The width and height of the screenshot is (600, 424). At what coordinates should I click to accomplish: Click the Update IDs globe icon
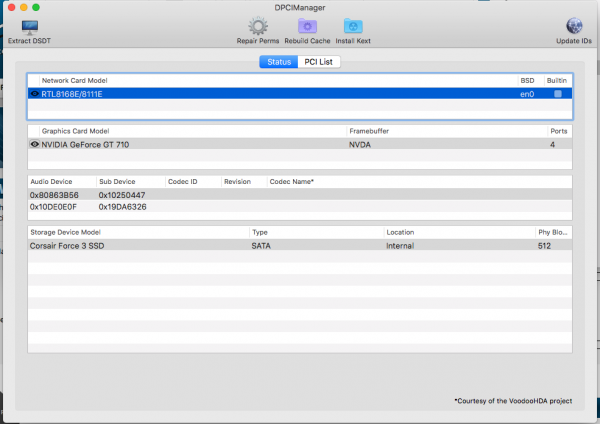[x=575, y=26]
